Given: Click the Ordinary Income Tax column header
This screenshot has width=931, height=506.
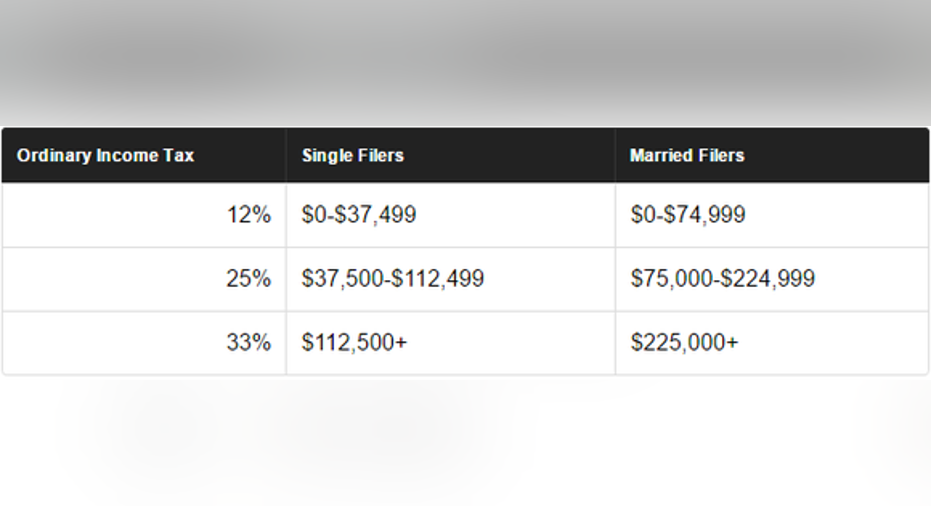Looking at the screenshot, I should click(x=105, y=156).
